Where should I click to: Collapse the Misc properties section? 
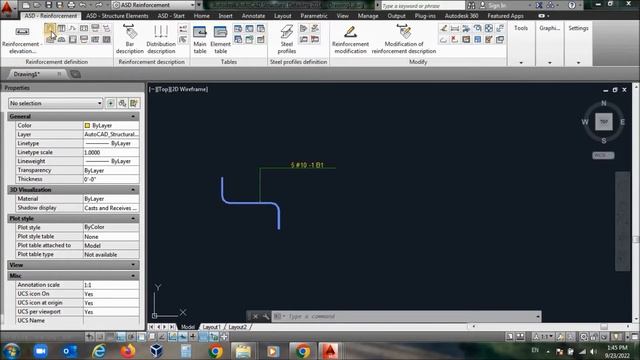[x=133, y=276]
